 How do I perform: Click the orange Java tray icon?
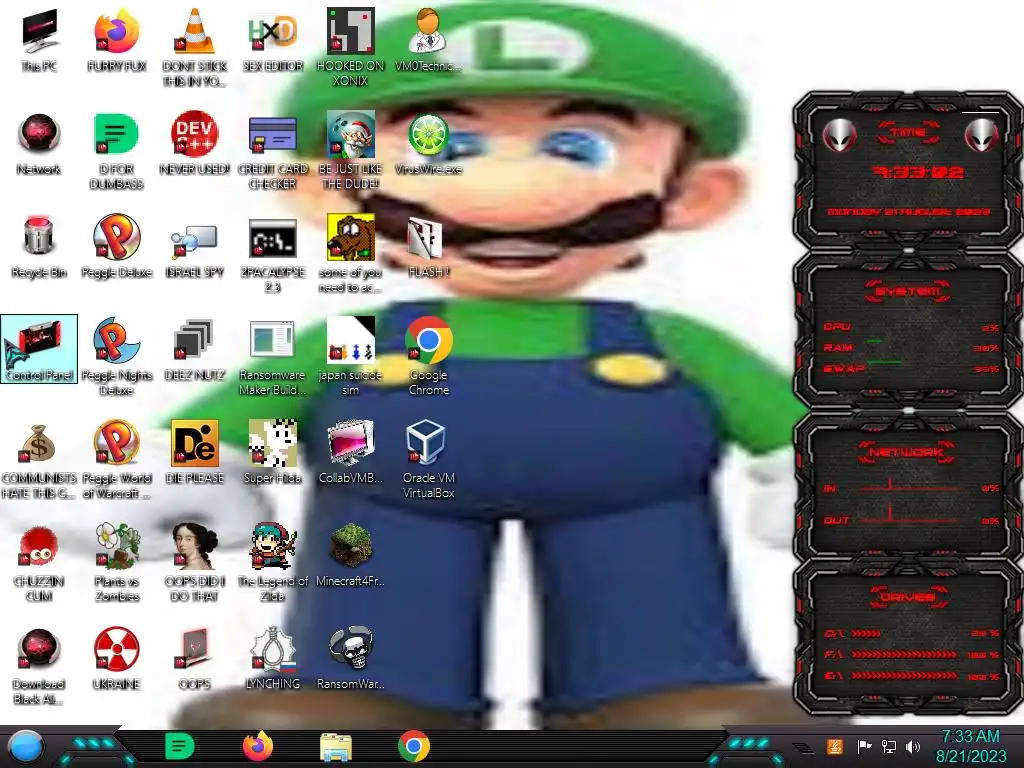835,746
